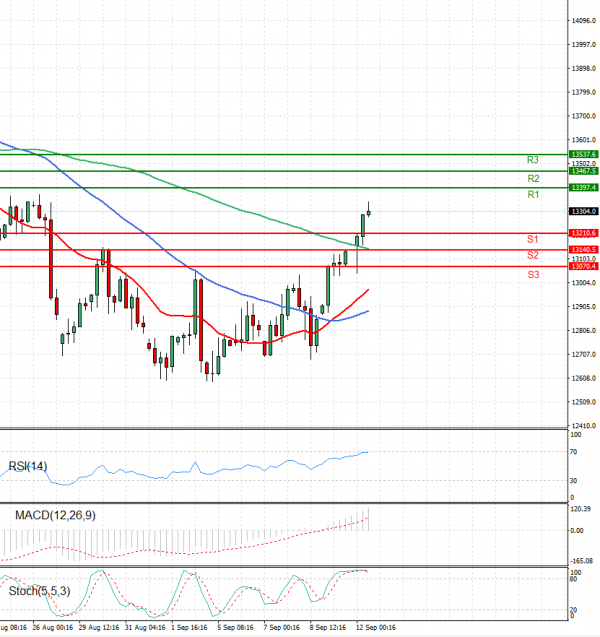Click the red 13210.6 price tag
Image resolution: width=600 pixels, height=637 pixels.
[583, 233]
